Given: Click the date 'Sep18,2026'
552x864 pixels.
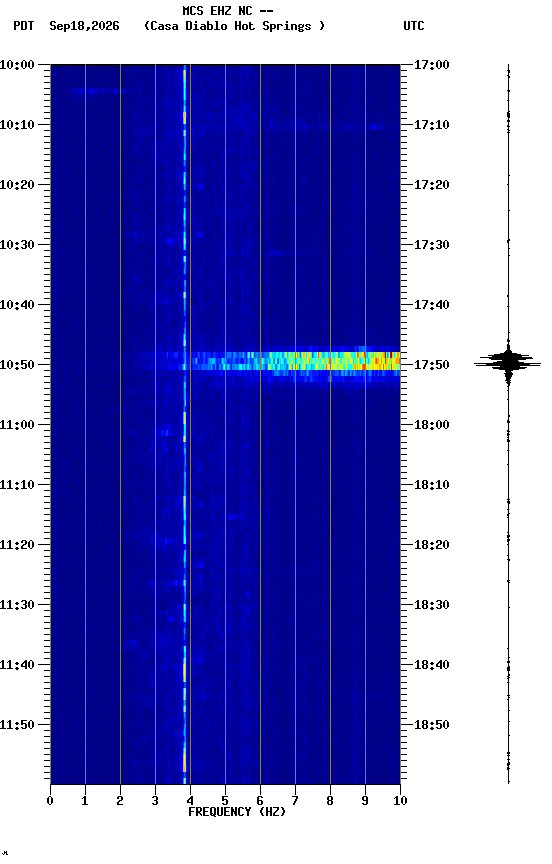Looking at the screenshot, I should click(x=84, y=26).
